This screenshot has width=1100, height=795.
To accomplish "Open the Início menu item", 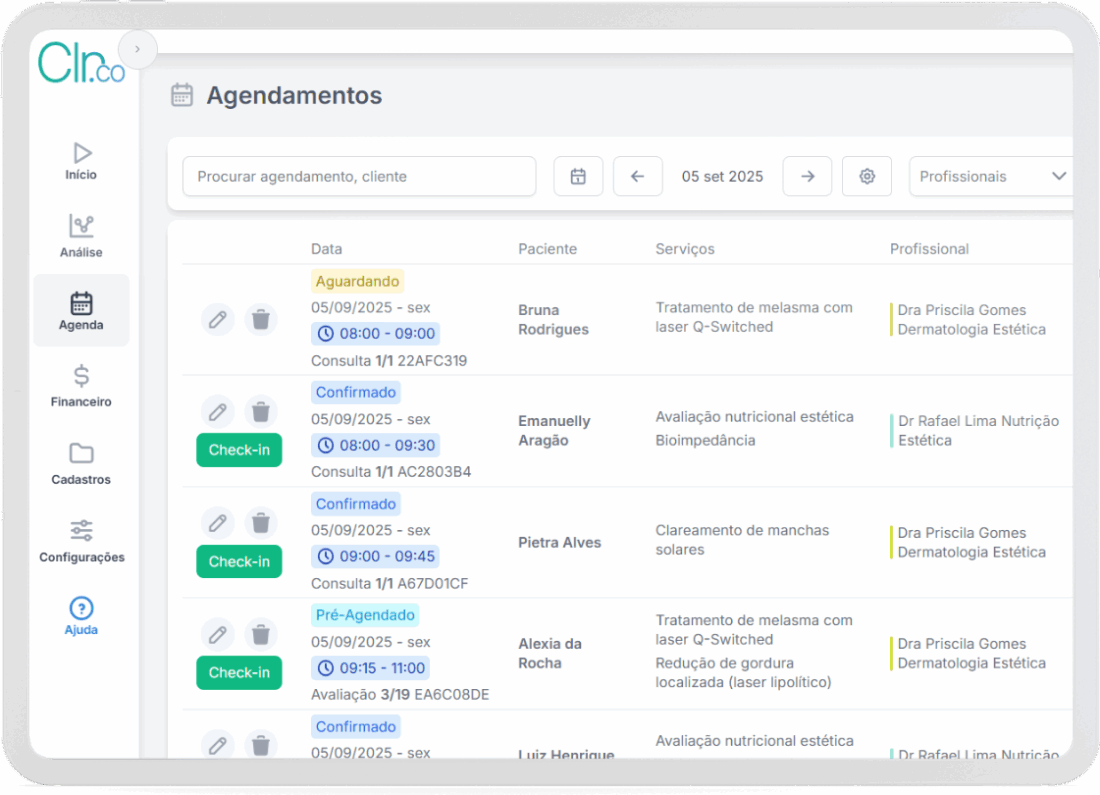I will click(82, 161).
